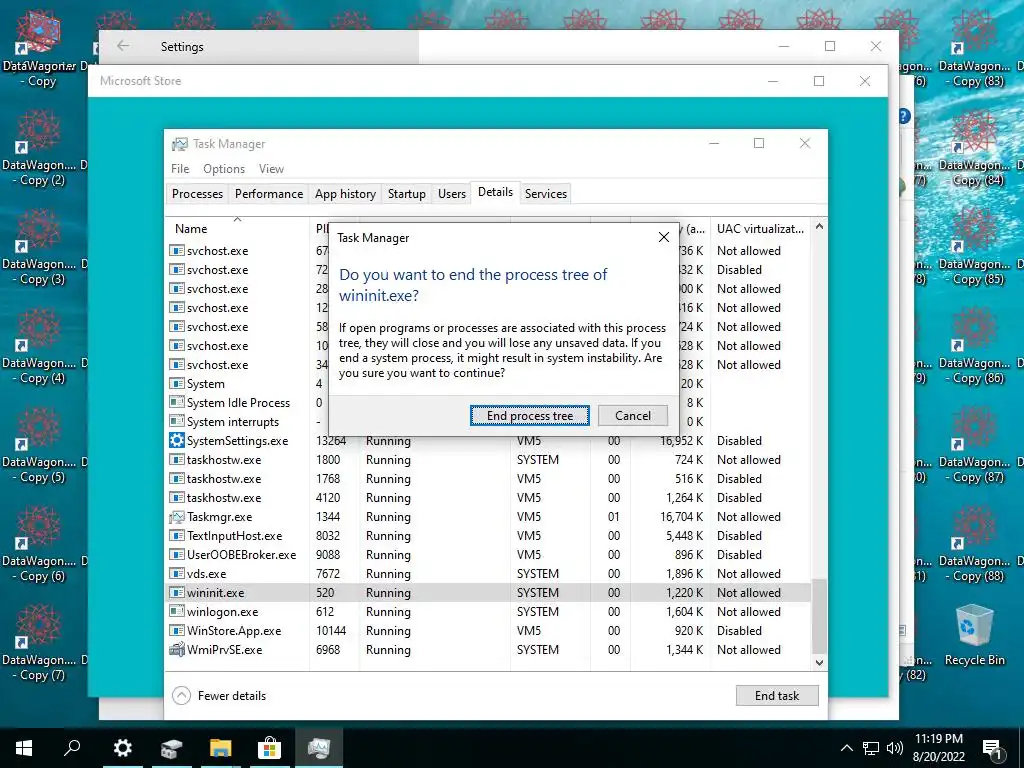1024x768 pixels.
Task: Click PID 4120 of taskhostw.exe
Action: click(328, 498)
